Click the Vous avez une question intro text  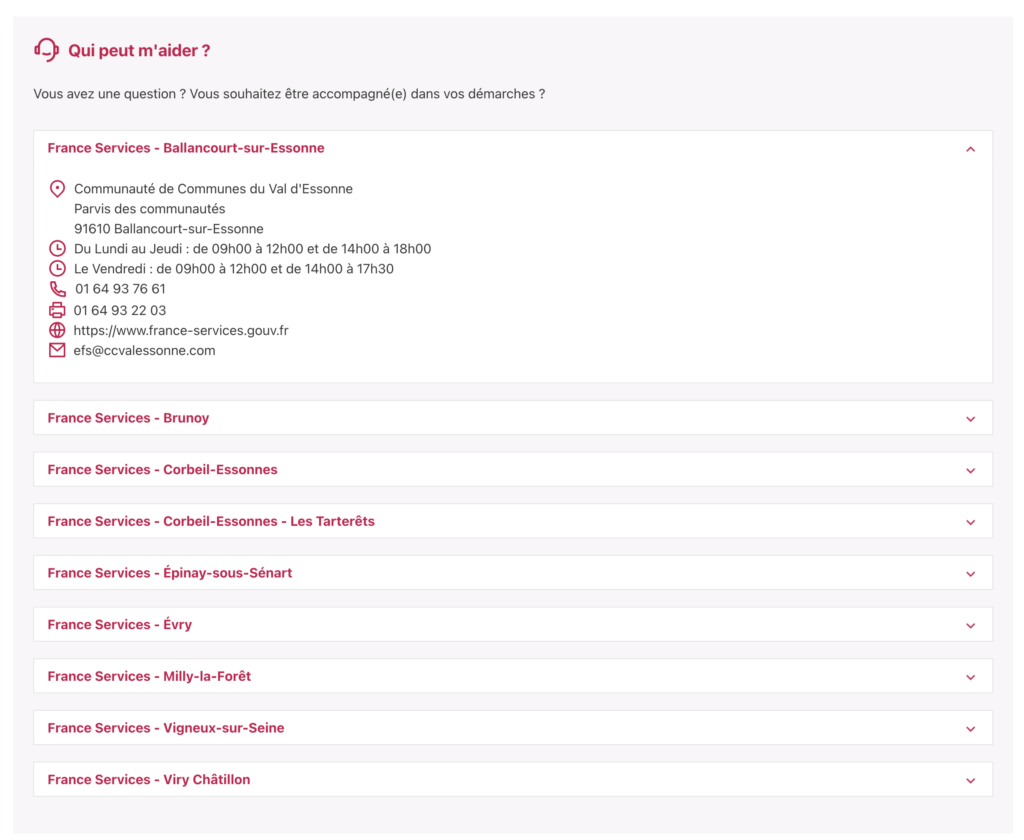click(x=289, y=94)
